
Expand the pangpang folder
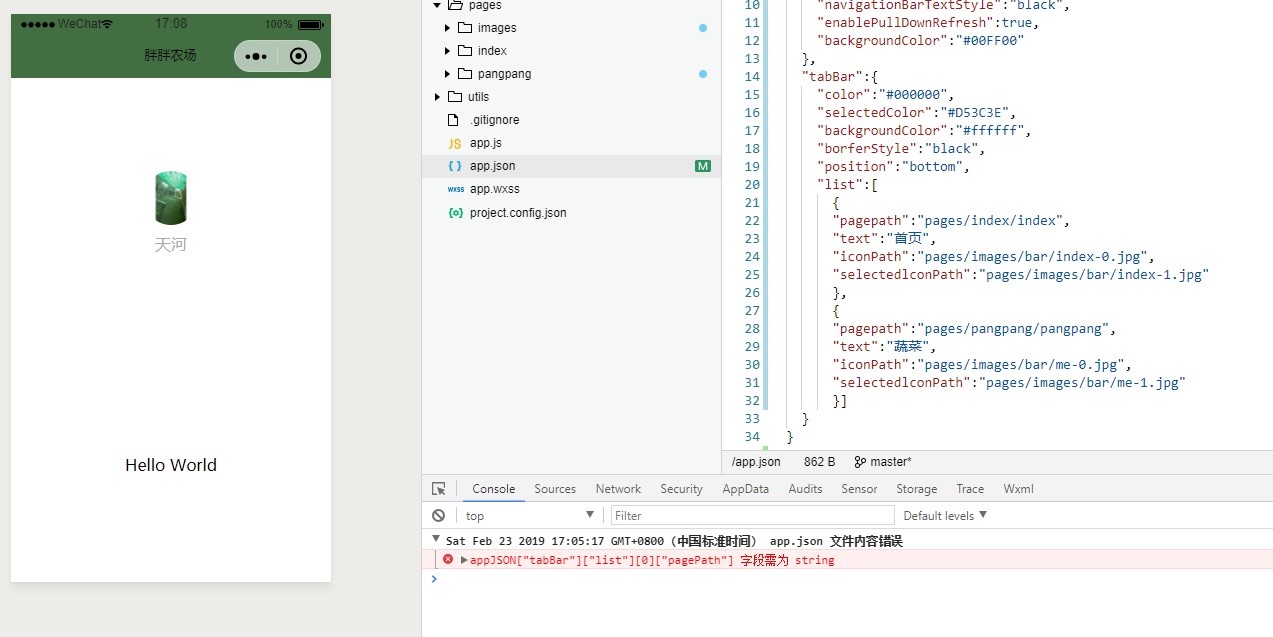click(448, 74)
